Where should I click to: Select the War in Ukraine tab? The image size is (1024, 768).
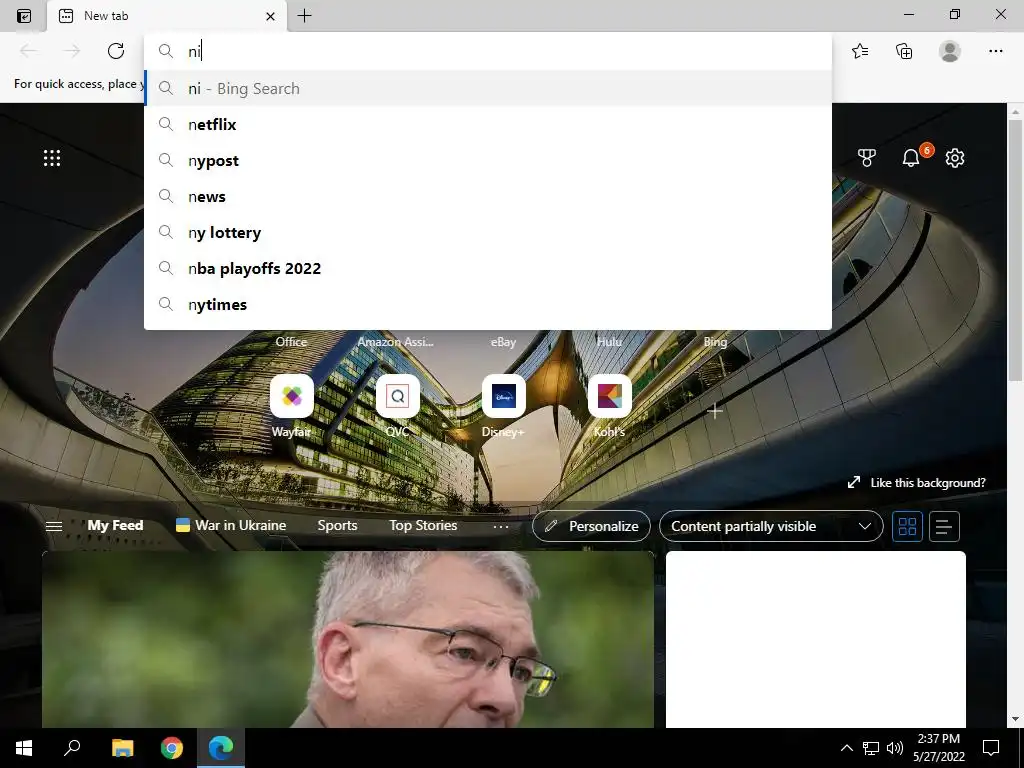coord(231,526)
